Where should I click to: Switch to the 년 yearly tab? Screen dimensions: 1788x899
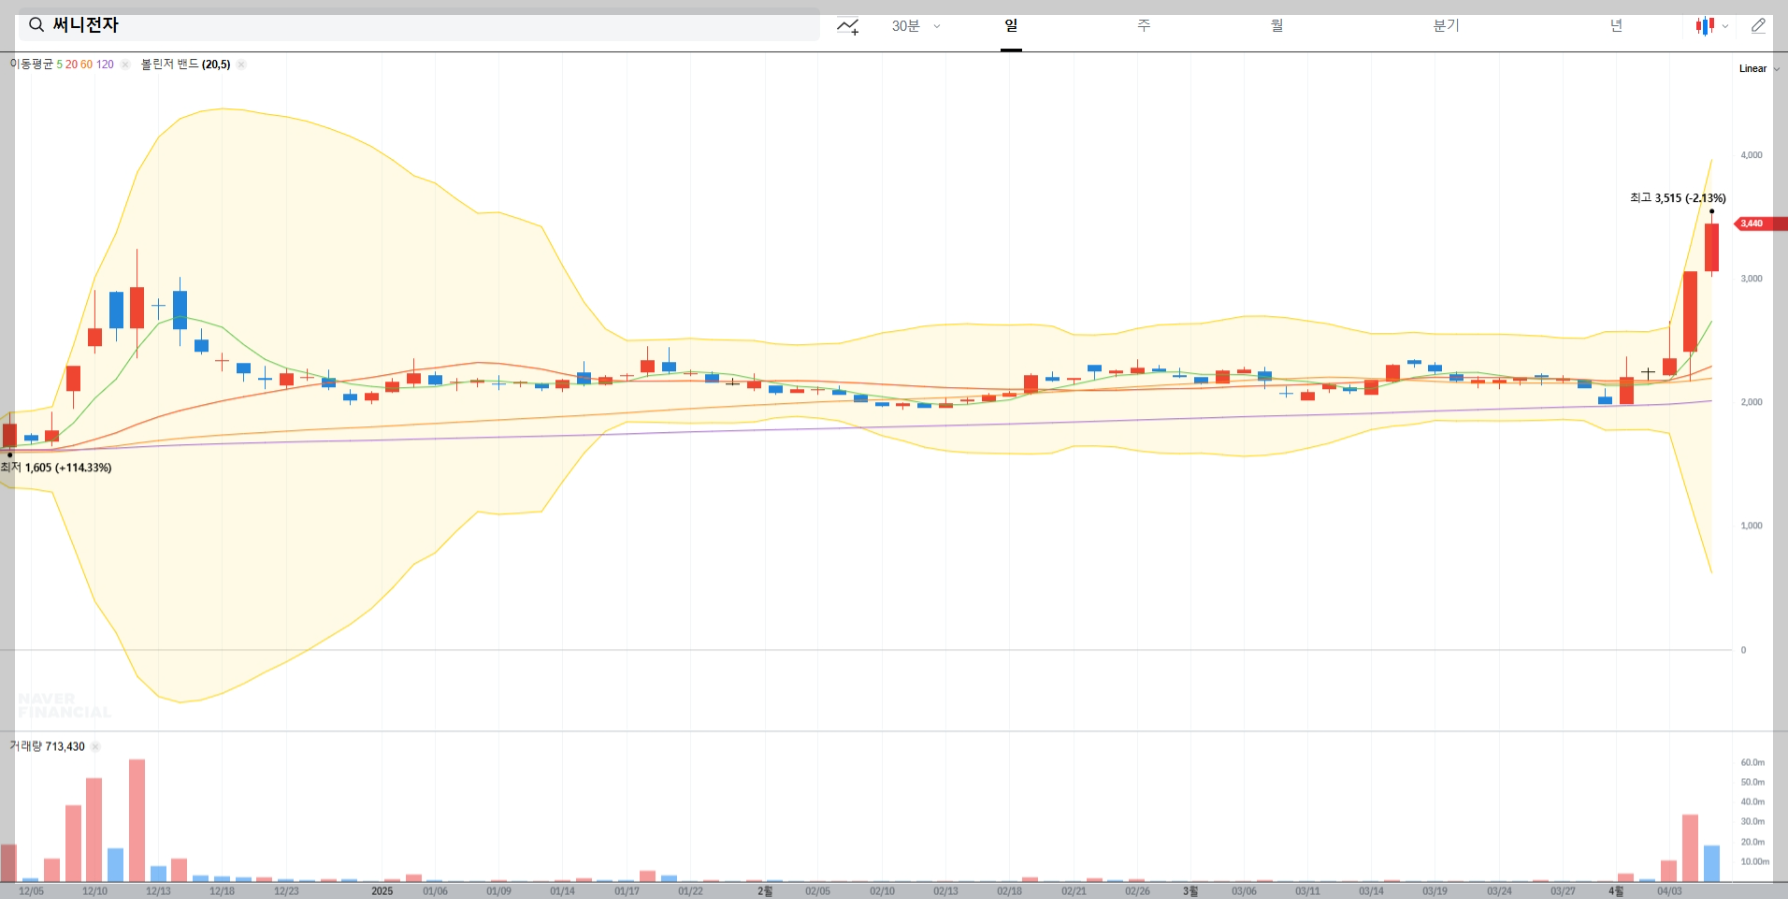pyautogui.click(x=1616, y=26)
